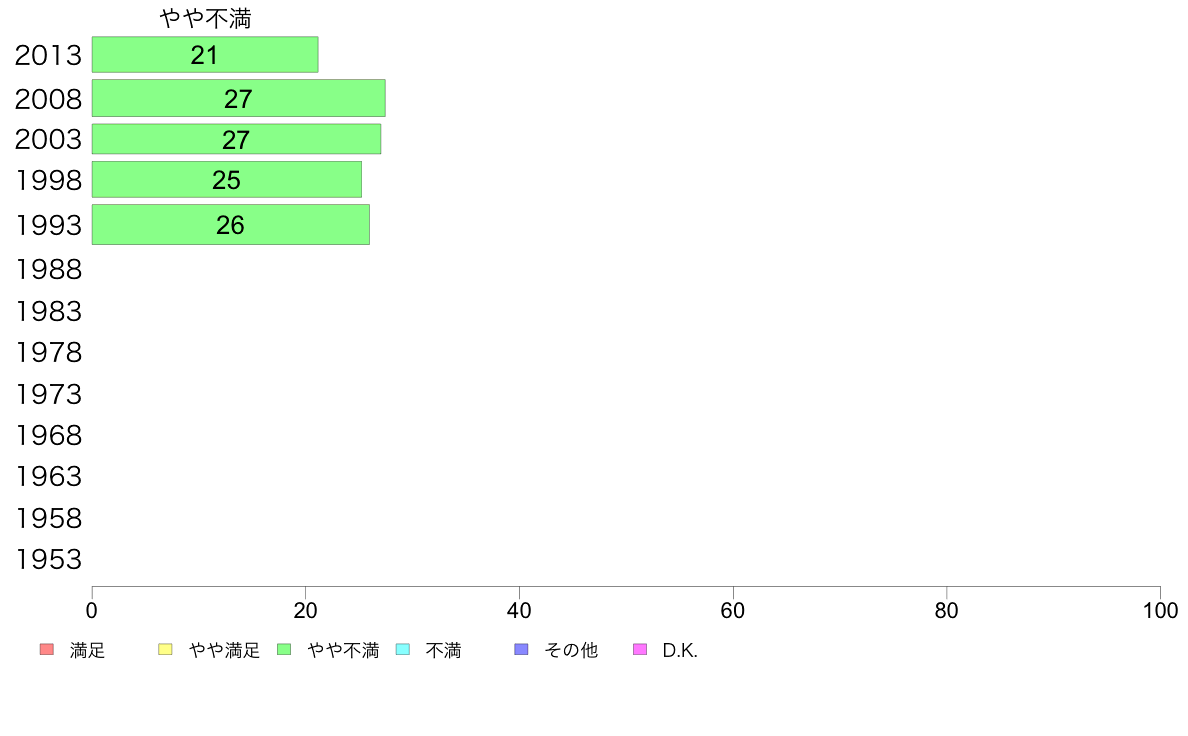Screen dimensions: 1188x736
Task: Click the blue その他 legend swatch
Action: pos(521,650)
